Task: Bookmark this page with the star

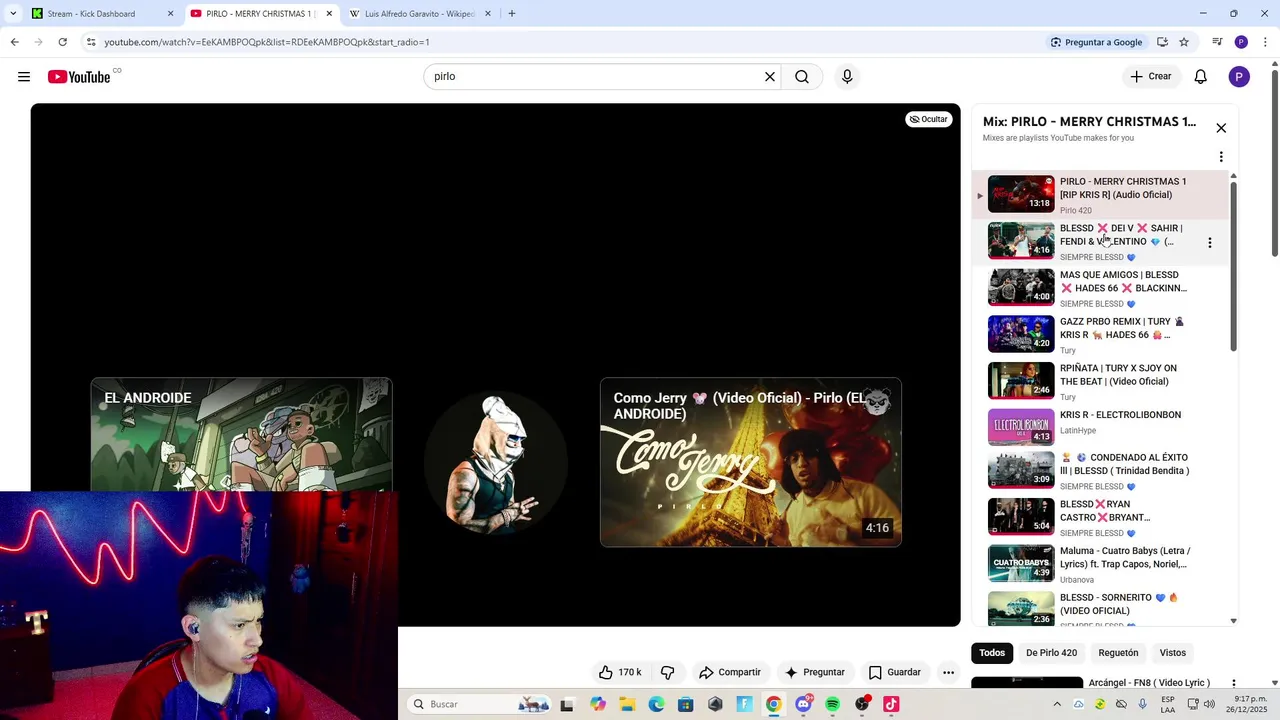Action: point(1184,42)
